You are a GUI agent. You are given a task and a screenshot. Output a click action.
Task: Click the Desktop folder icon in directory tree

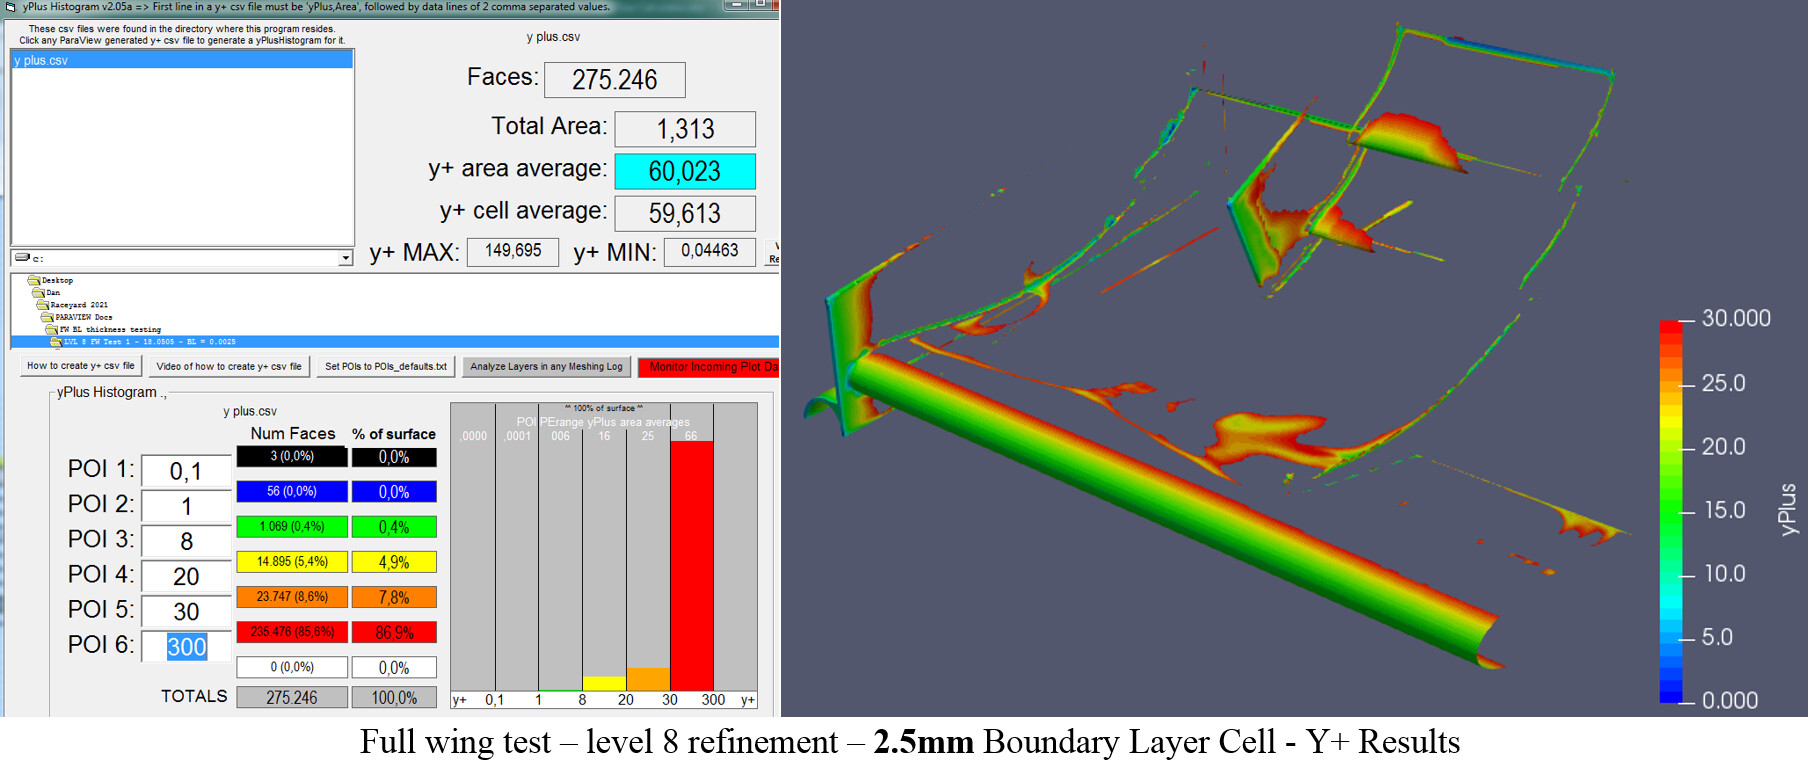tap(34, 281)
